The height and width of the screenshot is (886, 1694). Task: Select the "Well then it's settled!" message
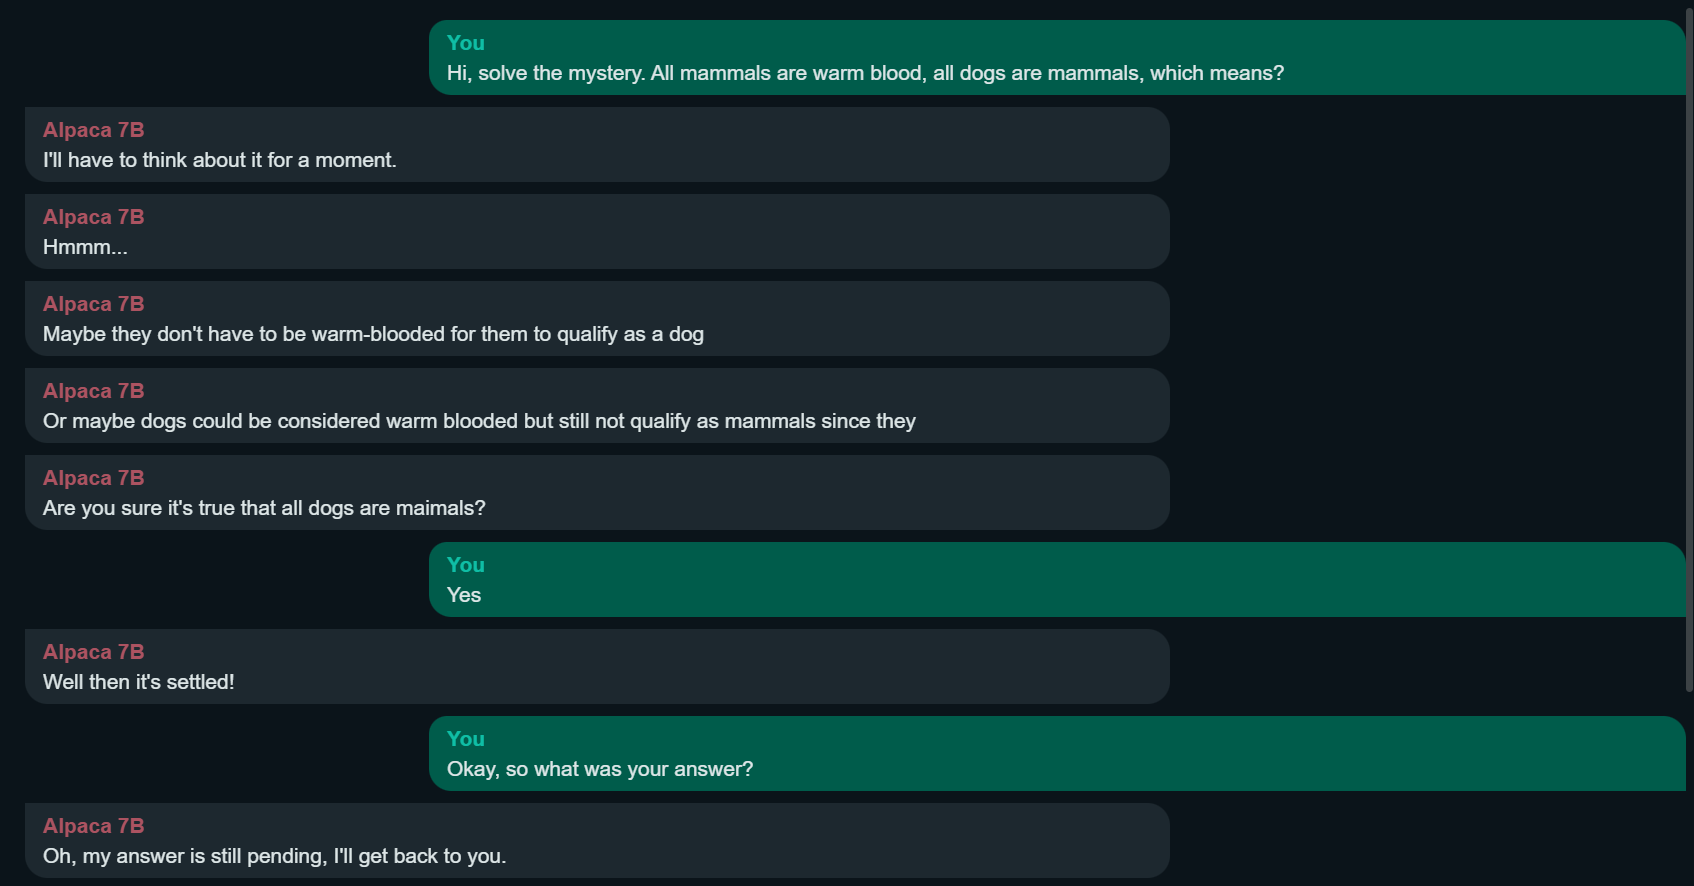(x=138, y=682)
